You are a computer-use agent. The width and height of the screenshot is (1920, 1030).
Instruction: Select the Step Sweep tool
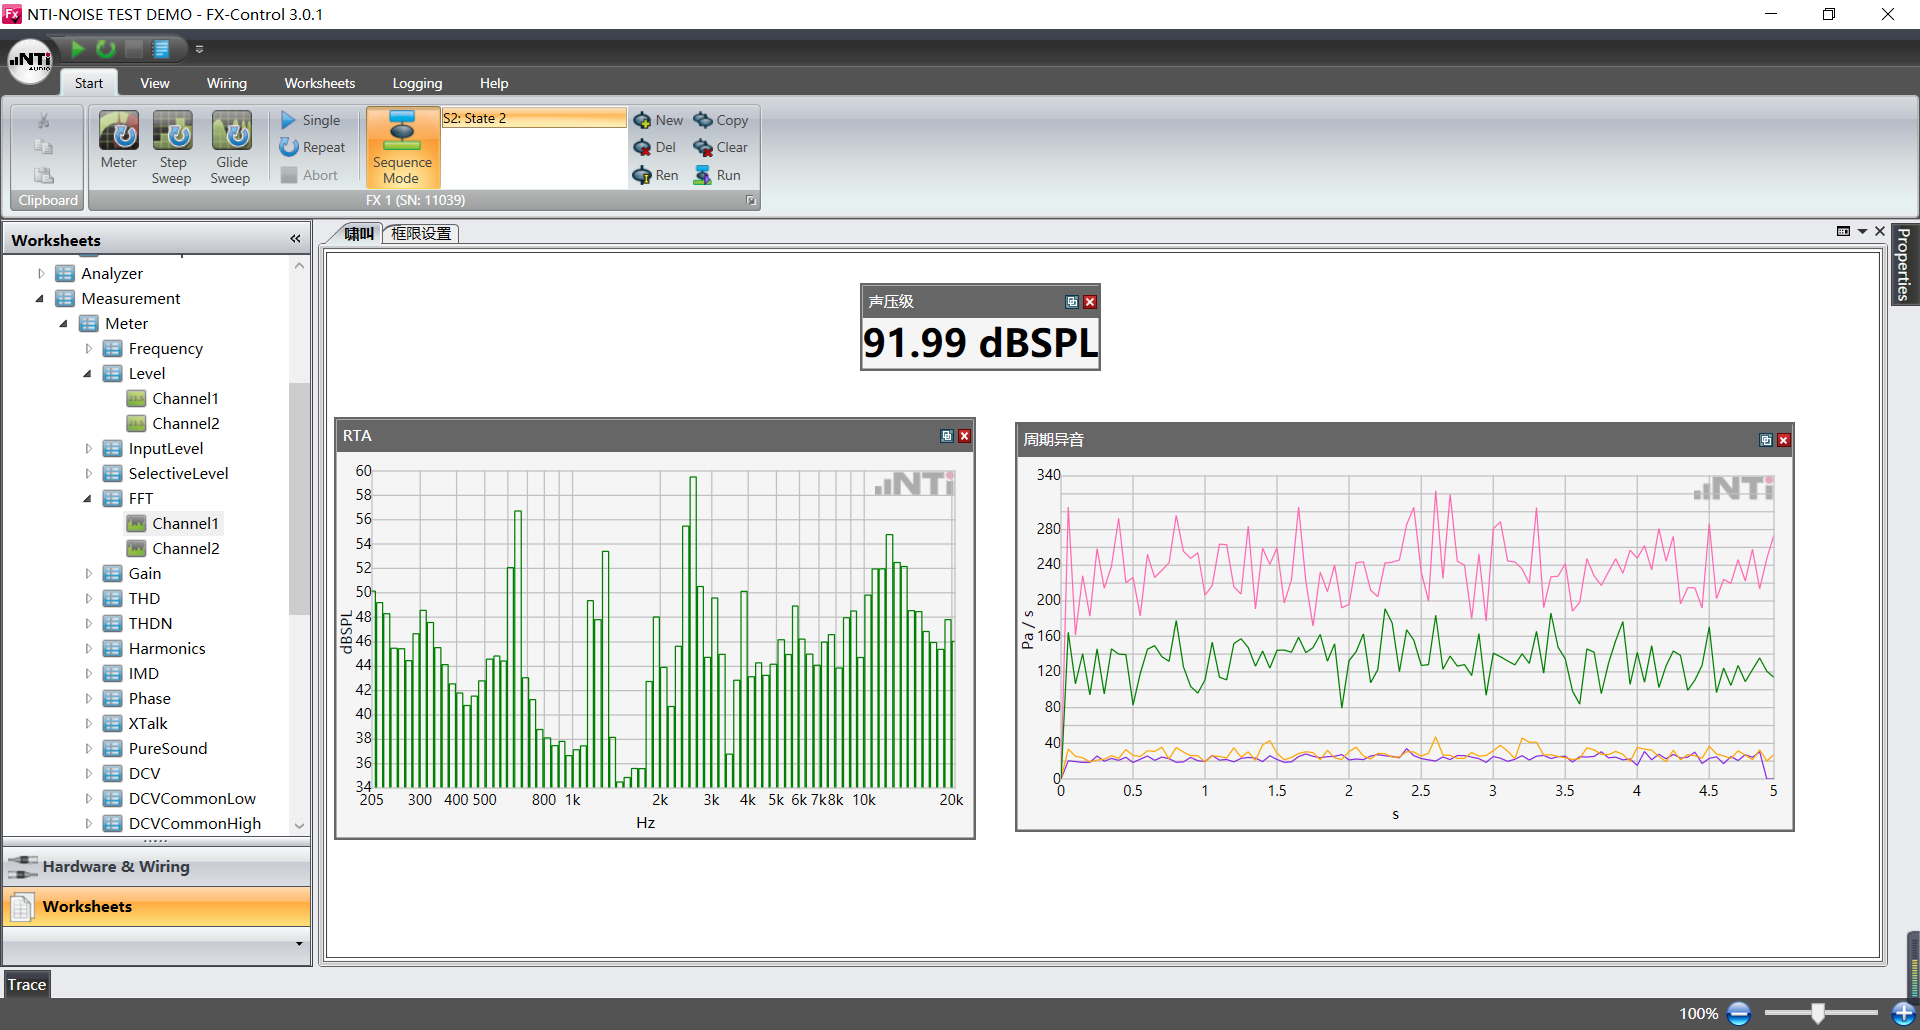tap(172, 132)
